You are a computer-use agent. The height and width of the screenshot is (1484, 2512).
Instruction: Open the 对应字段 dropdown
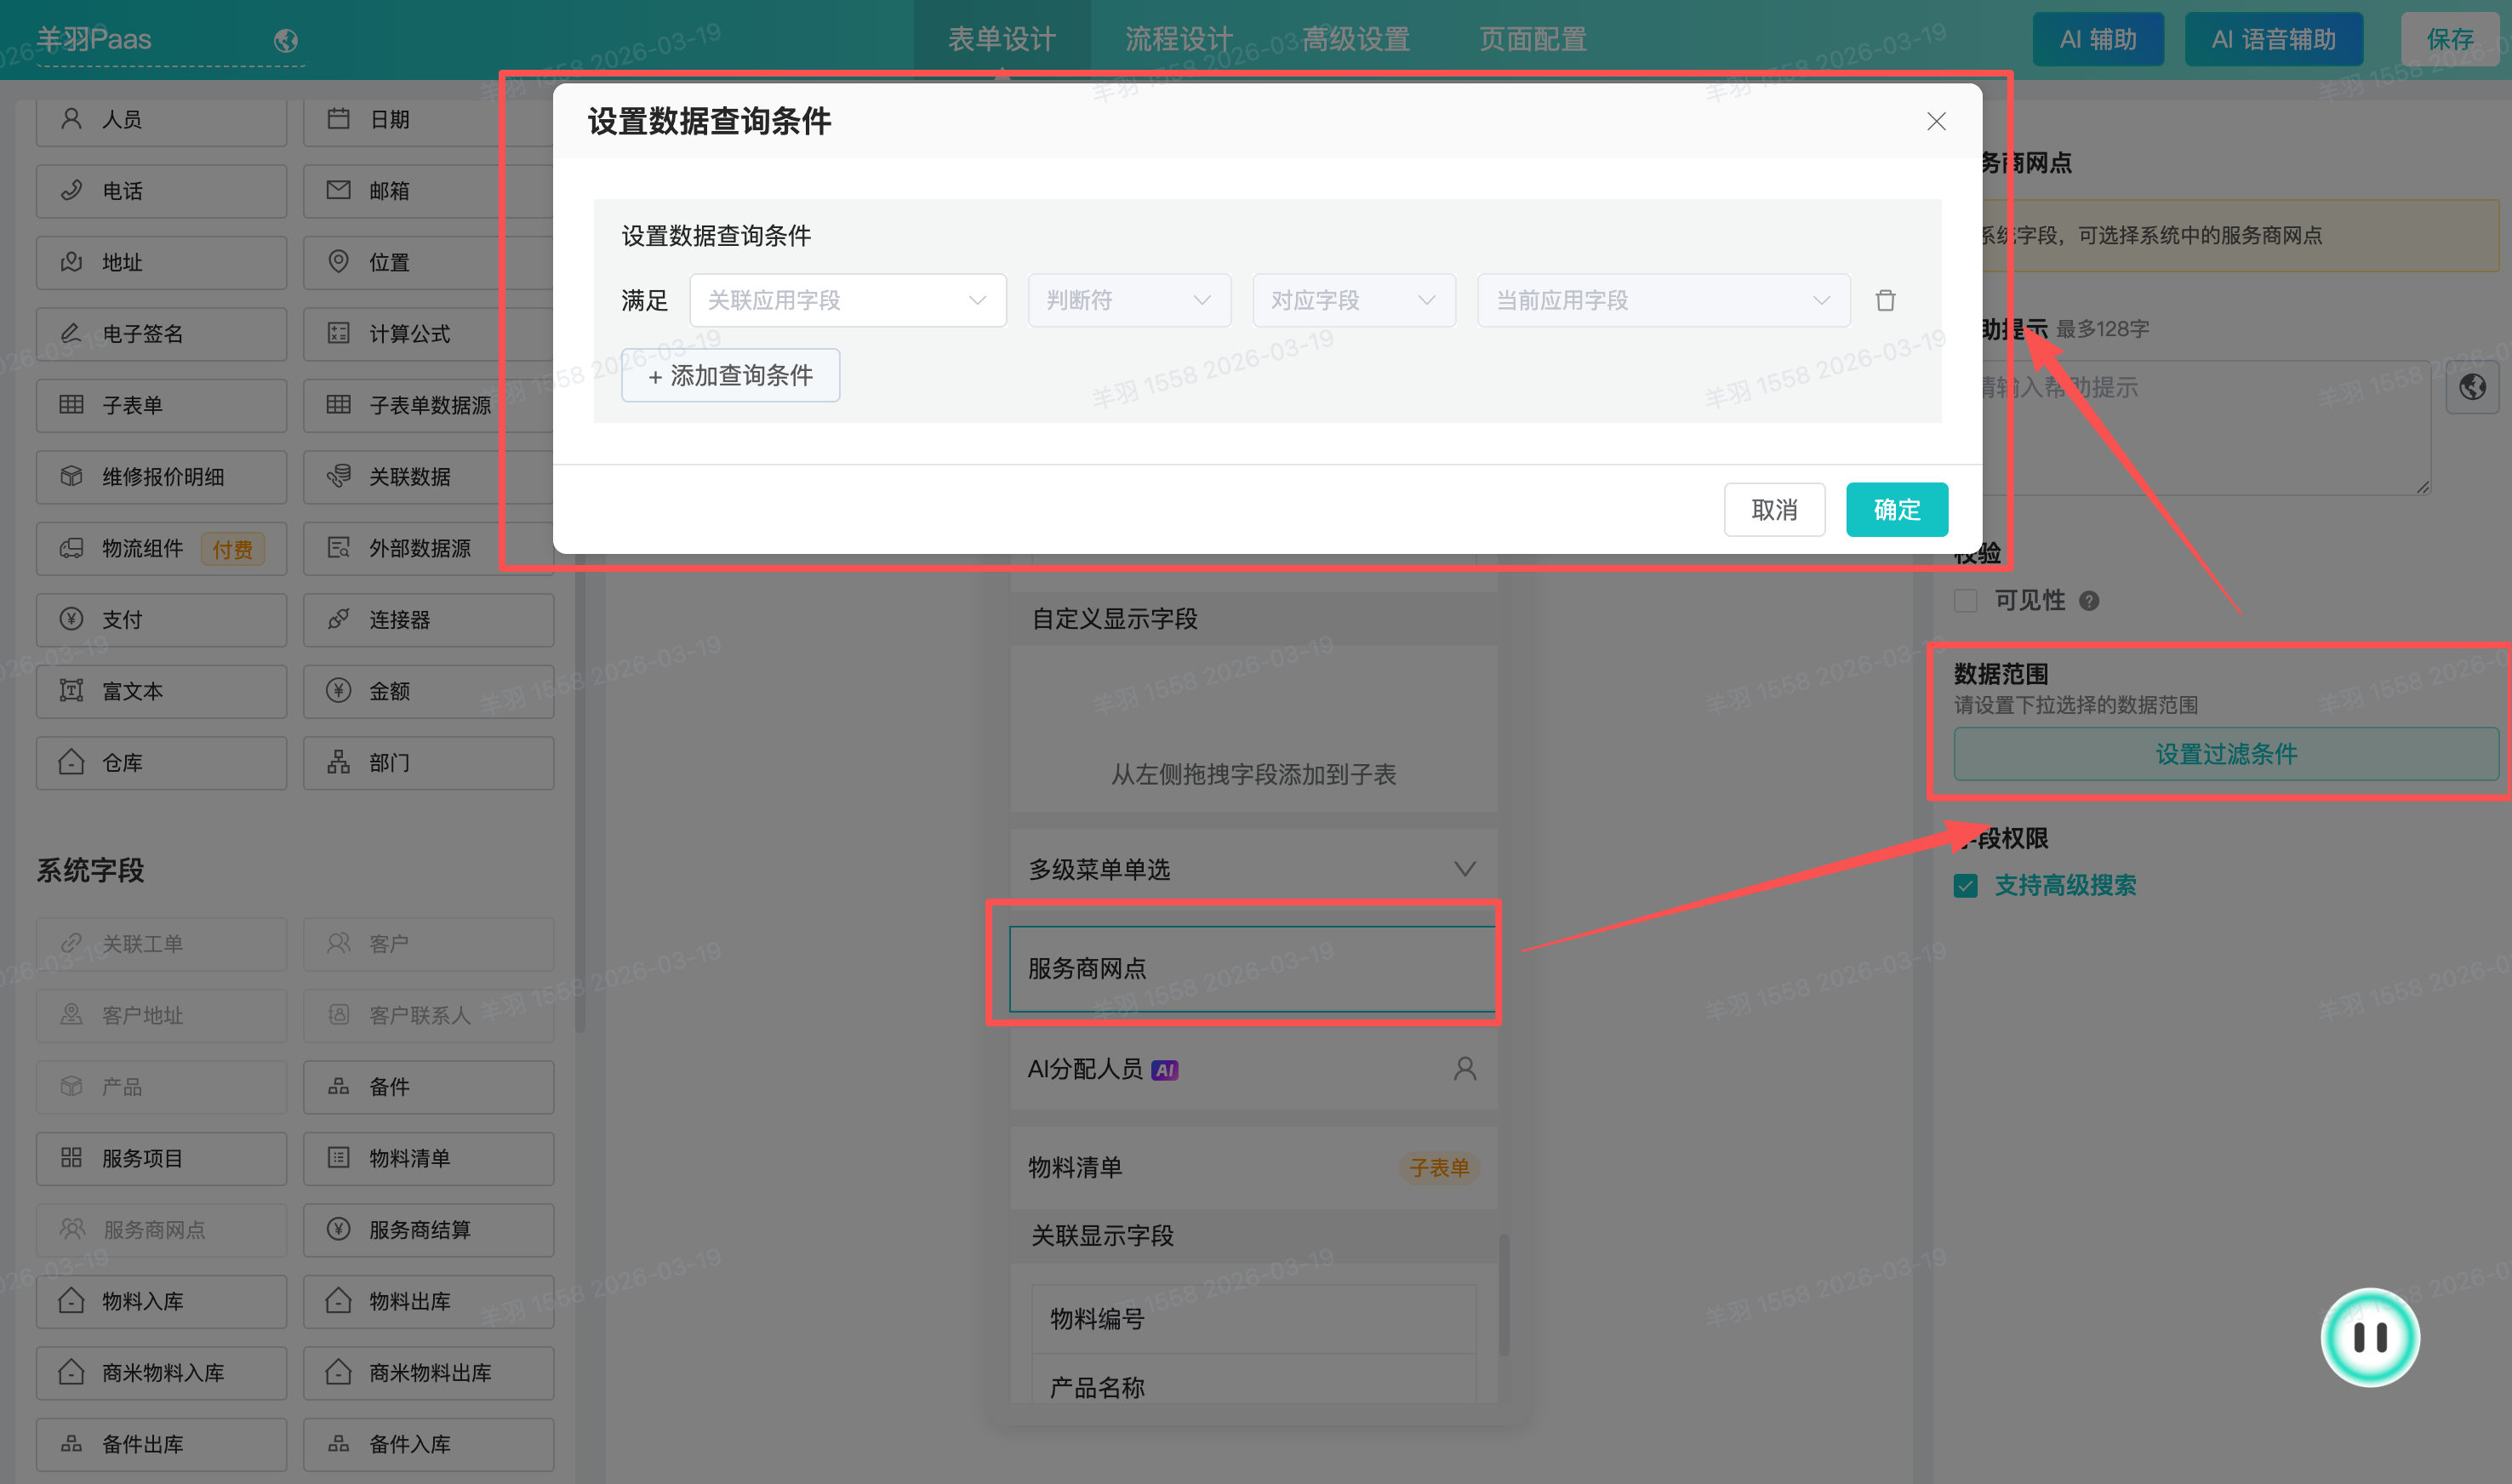click(x=1353, y=300)
